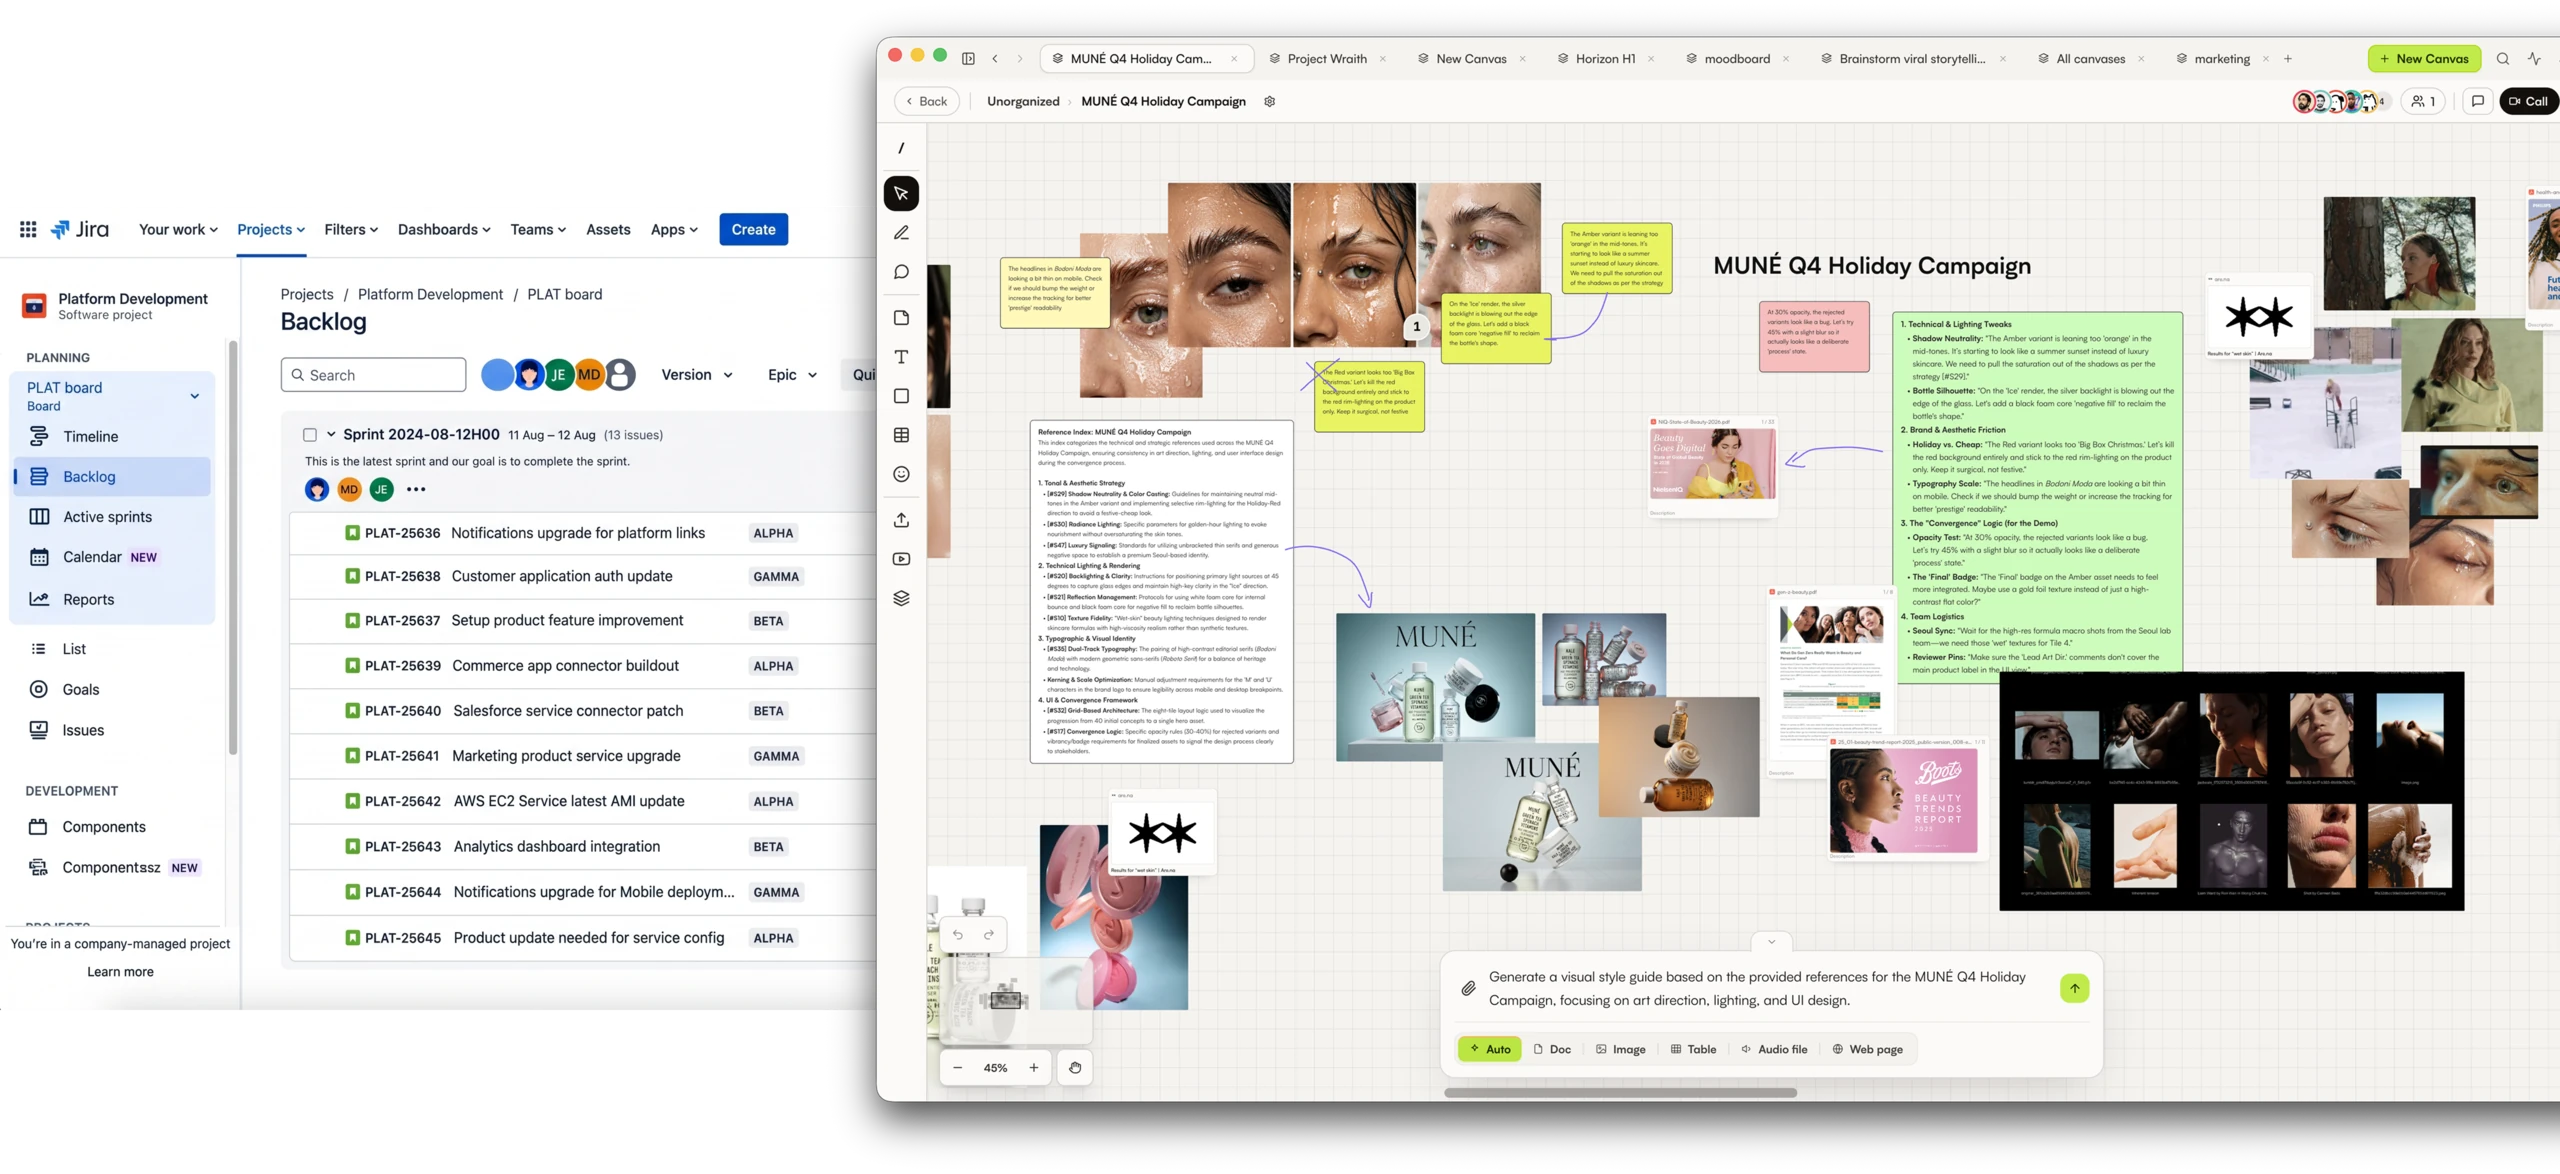Screen dimensions: 2560x1174
Task: Switch to the Project Wraith tab
Action: coord(1327,59)
